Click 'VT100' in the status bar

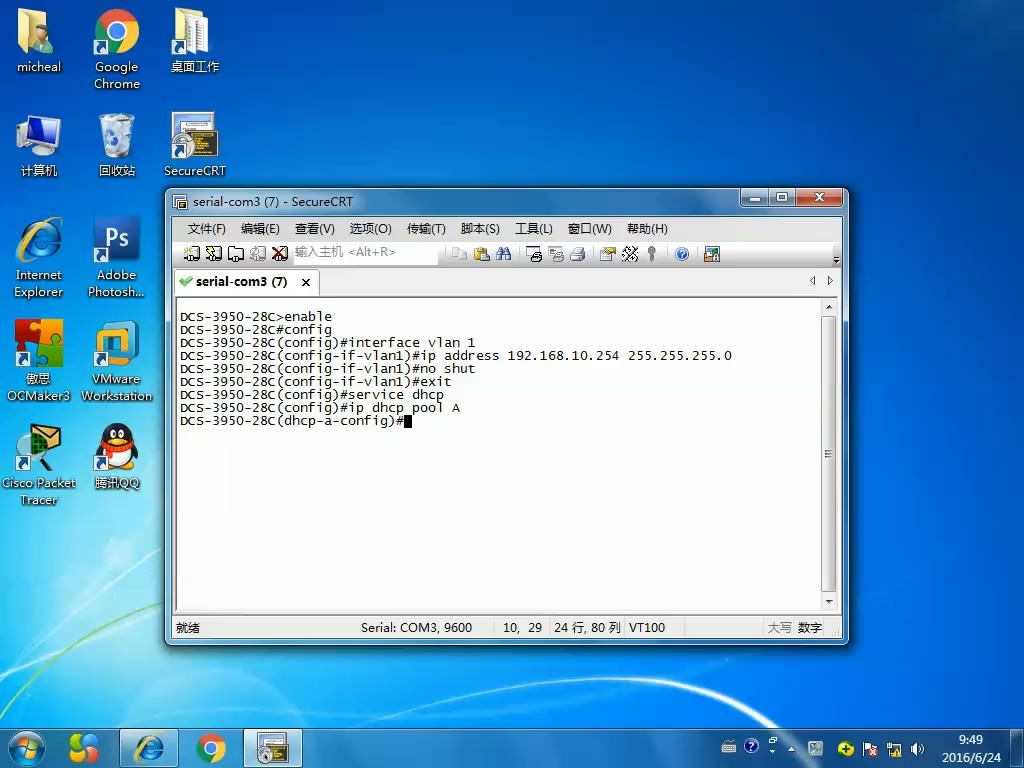647,628
